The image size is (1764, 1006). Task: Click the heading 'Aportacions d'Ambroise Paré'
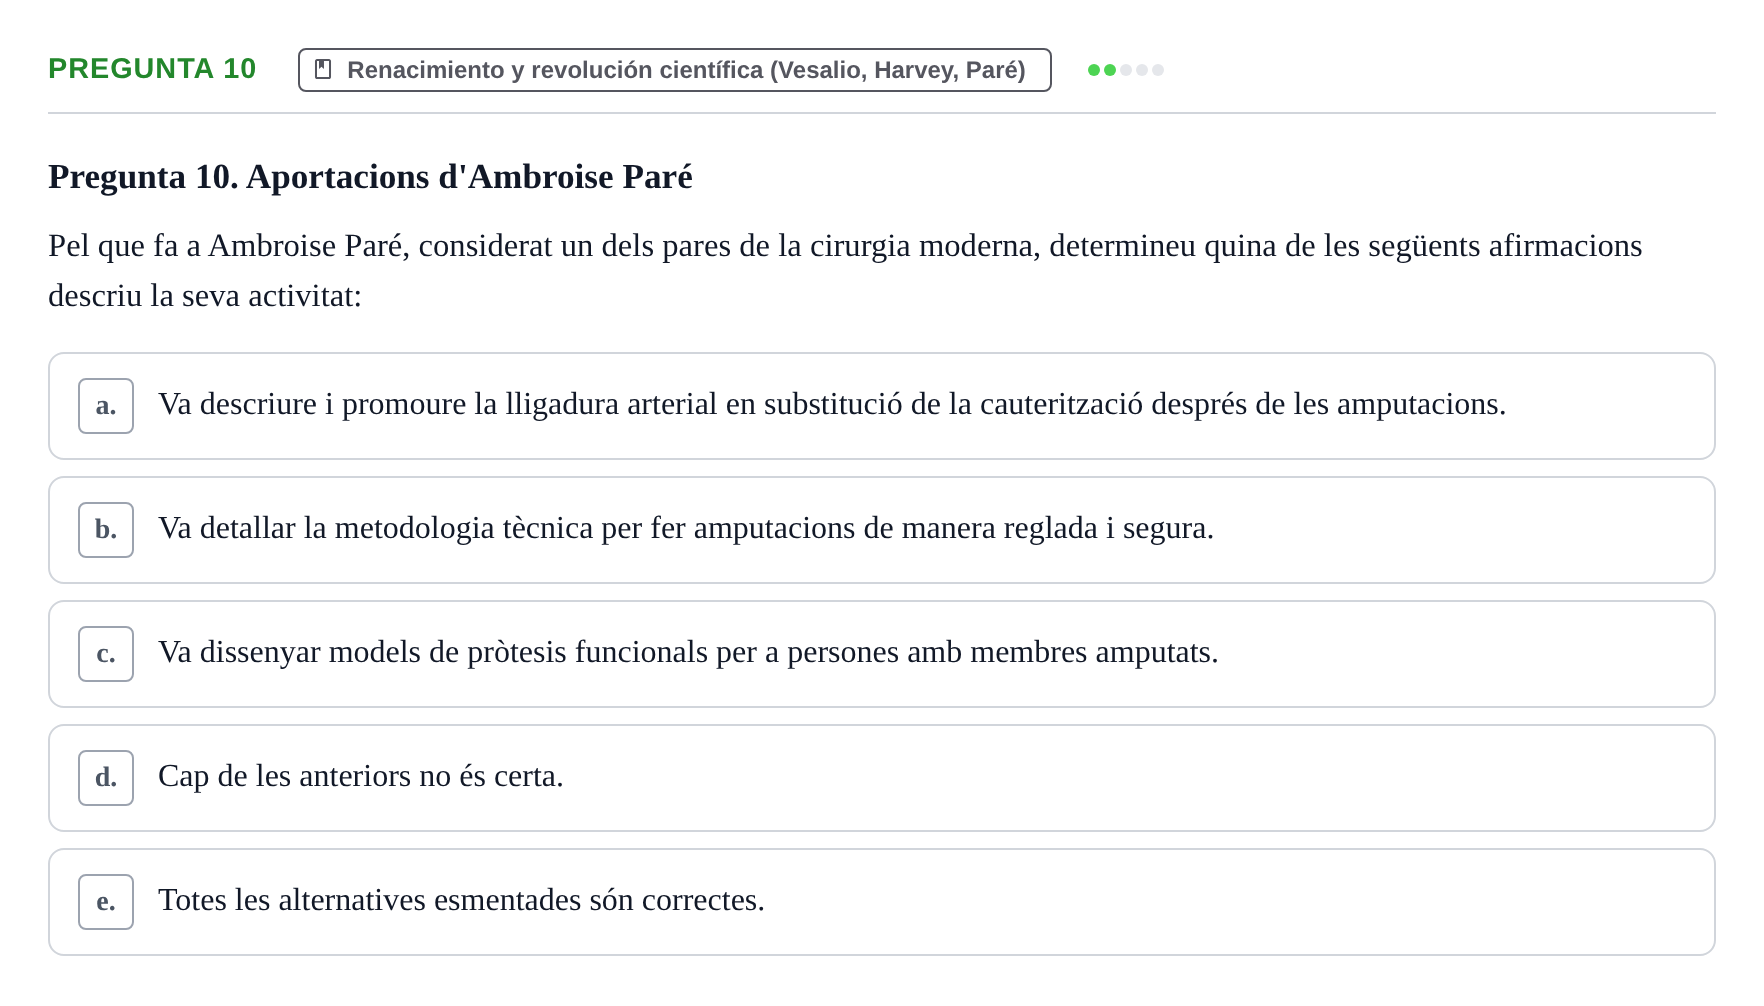click(x=370, y=176)
